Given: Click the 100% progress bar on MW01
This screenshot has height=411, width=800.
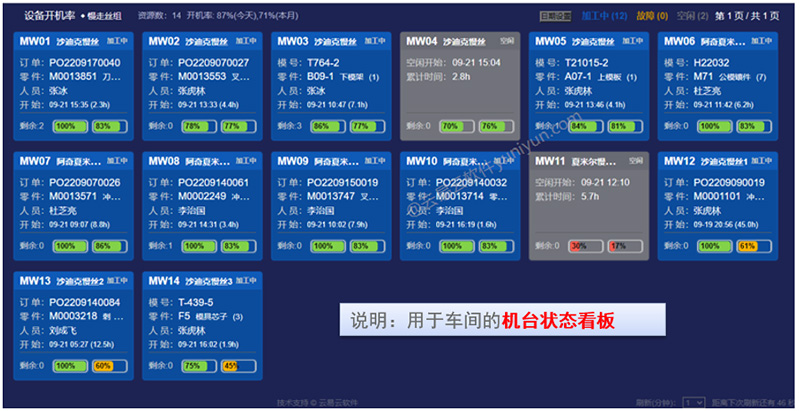Looking at the screenshot, I should coord(68,126).
